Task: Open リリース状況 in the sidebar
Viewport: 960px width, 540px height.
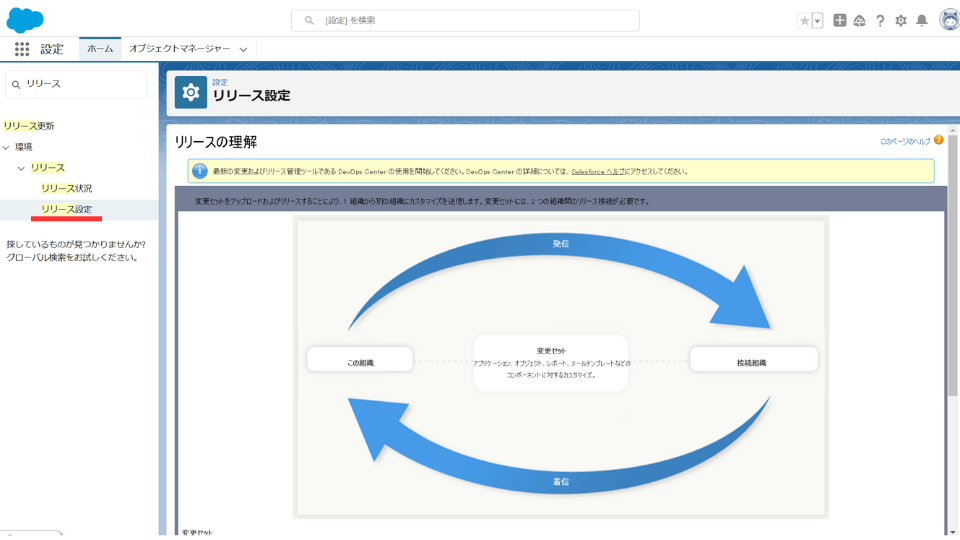Action: [67, 188]
